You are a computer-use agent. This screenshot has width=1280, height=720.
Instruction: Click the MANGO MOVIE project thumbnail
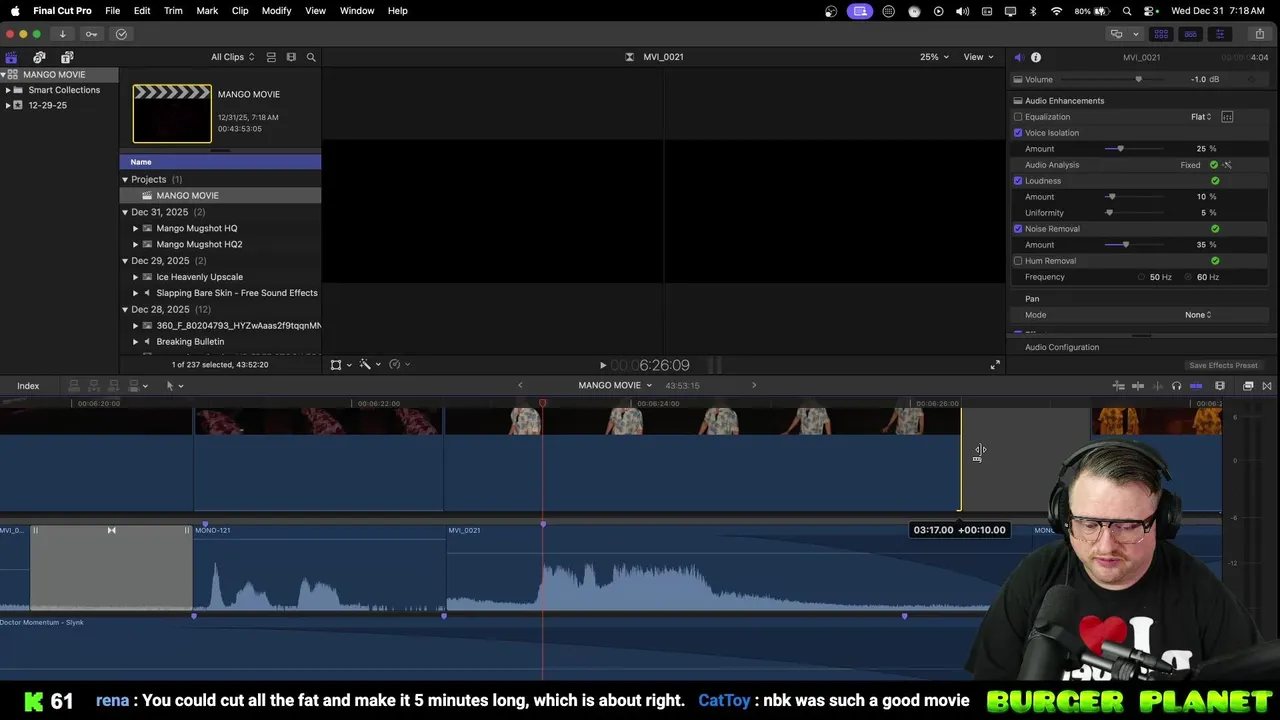[172, 114]
